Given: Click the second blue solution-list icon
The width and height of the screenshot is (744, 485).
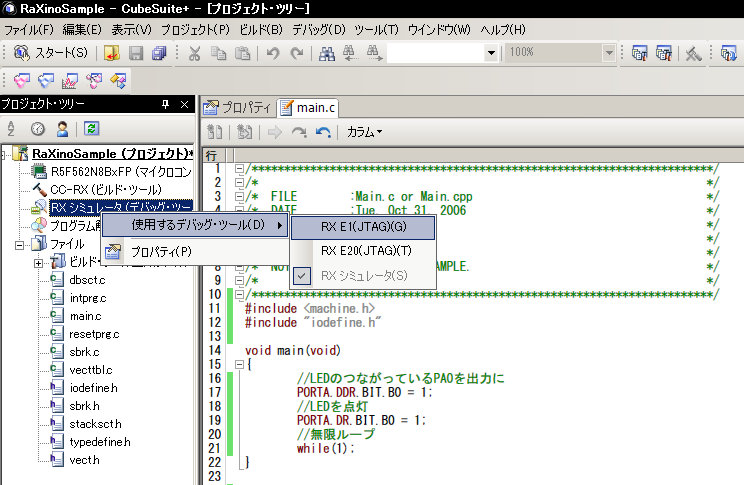Looking at the screenshot, I should tap(46, 81).
